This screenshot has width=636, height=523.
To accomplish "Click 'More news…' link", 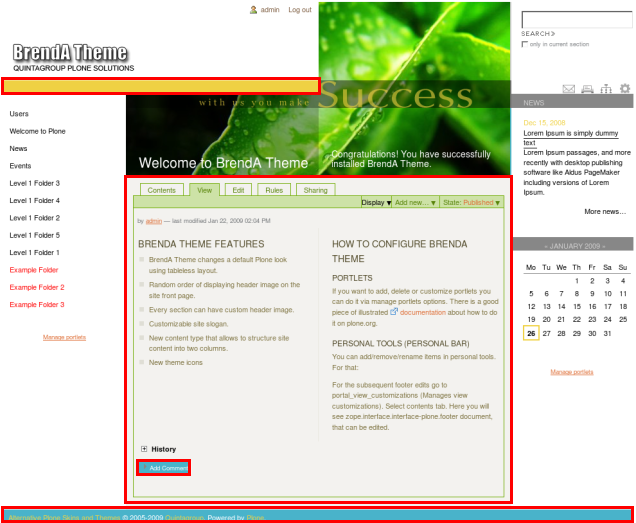I will 605,211.
